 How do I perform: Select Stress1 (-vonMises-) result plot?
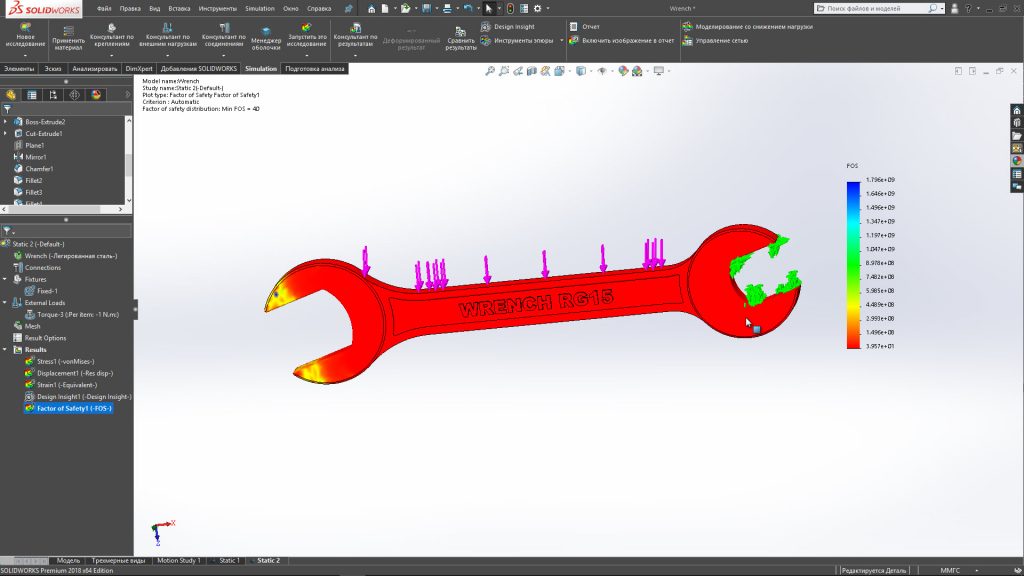point(67,361)
